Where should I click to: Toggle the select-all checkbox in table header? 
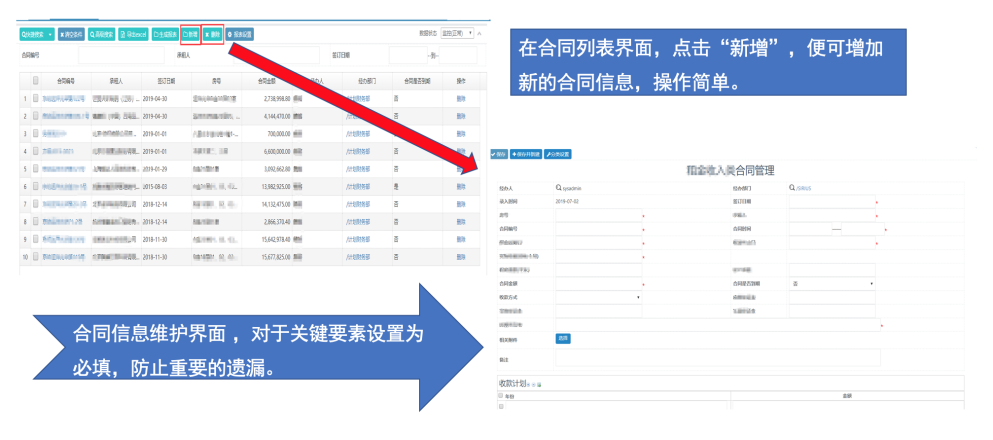(36, 80)
